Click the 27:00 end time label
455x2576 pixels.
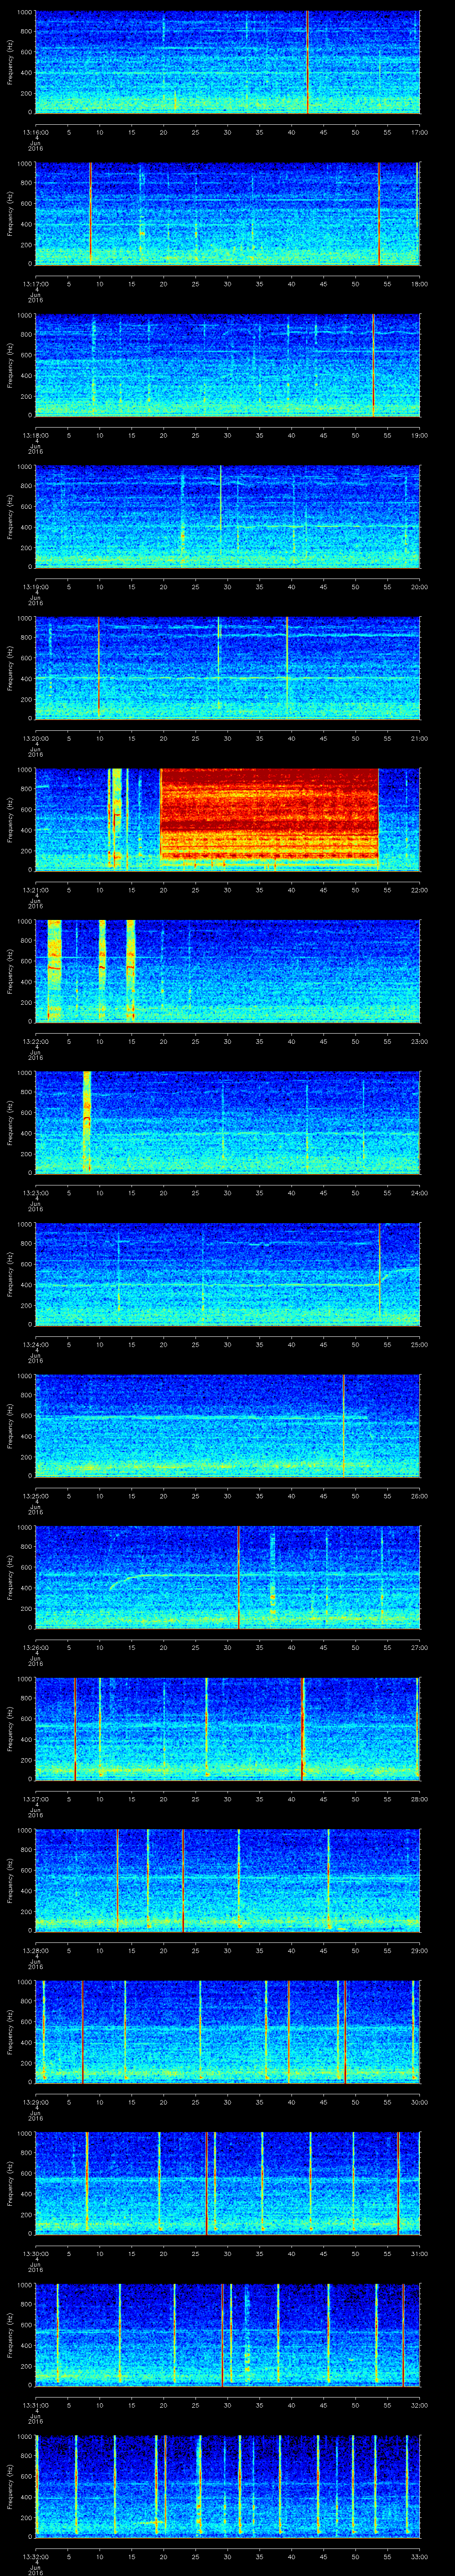point(419,1647)
